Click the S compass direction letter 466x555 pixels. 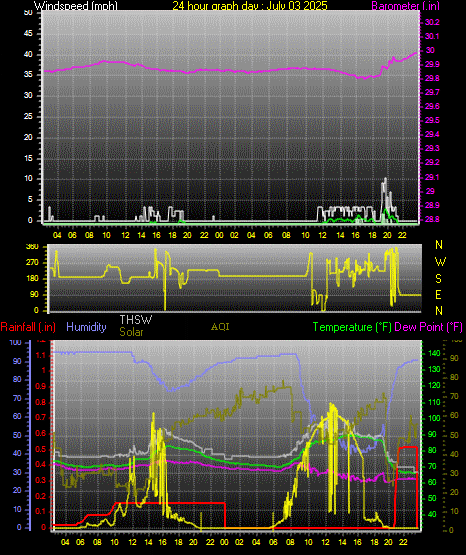coord(438,279)
